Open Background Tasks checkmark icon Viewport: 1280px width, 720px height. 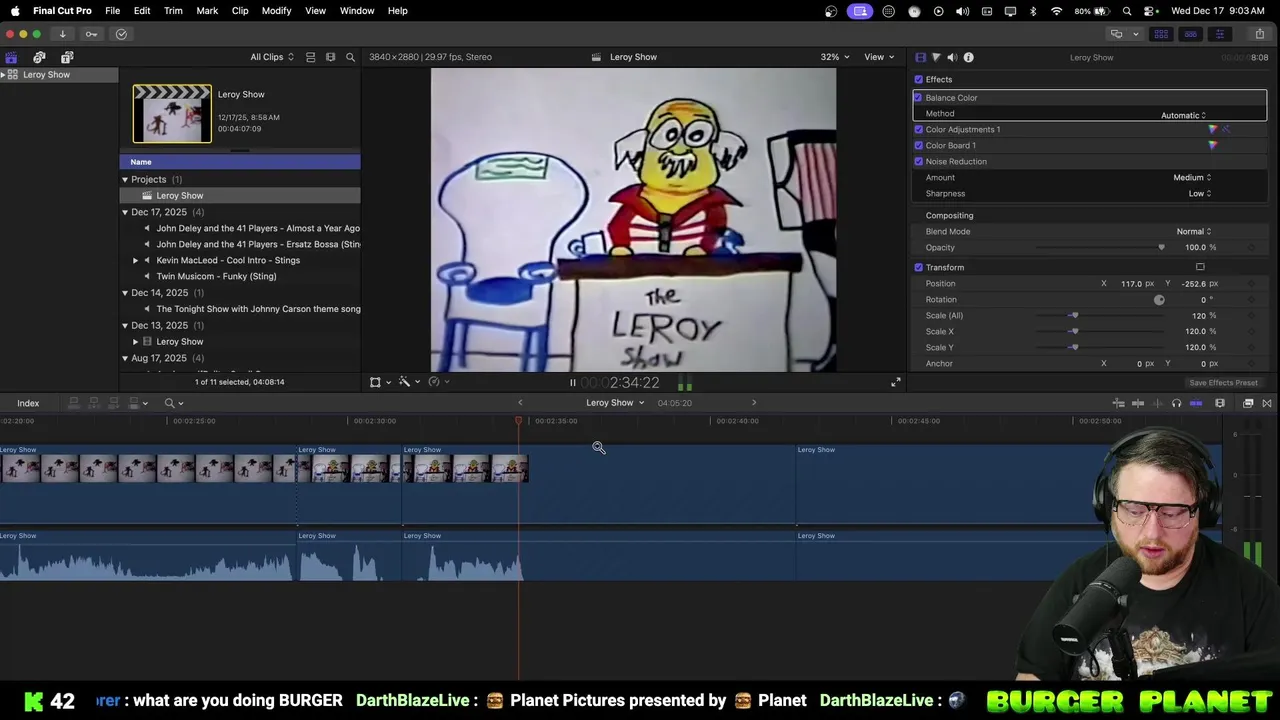121,34
